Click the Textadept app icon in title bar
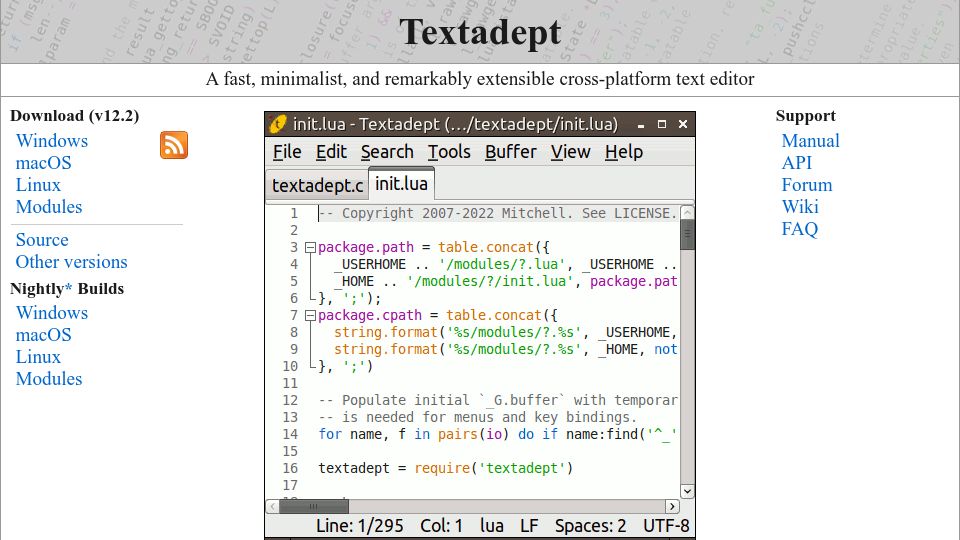Screen dimensions: 960x540 [278, 124]
